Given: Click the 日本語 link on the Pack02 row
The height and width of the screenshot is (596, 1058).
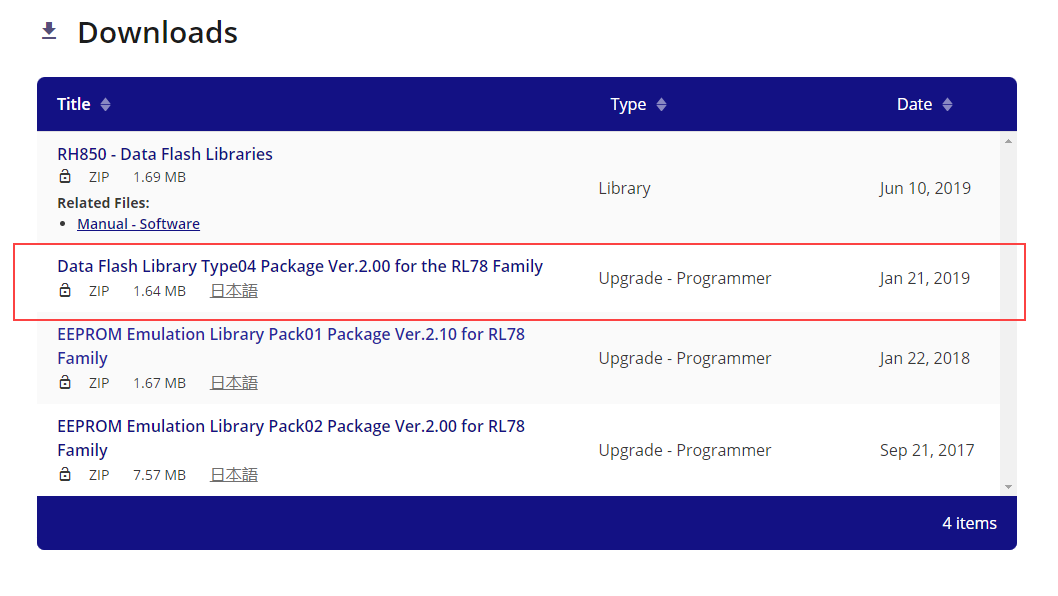Looking at the screenshot, I should click(233, 474).
